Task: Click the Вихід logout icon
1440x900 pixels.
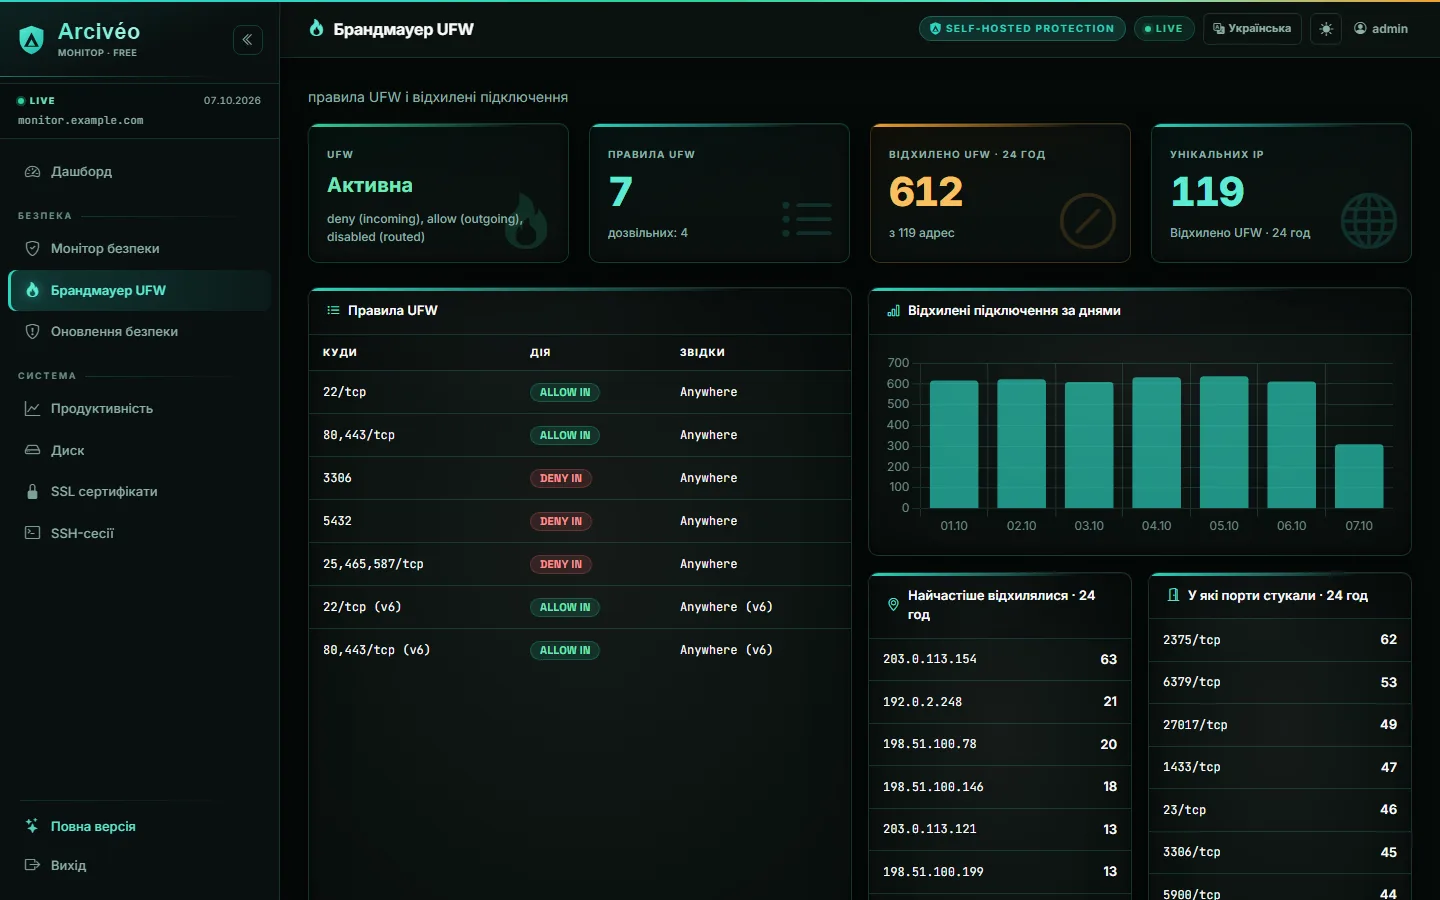Action: [x=32, y=865]
